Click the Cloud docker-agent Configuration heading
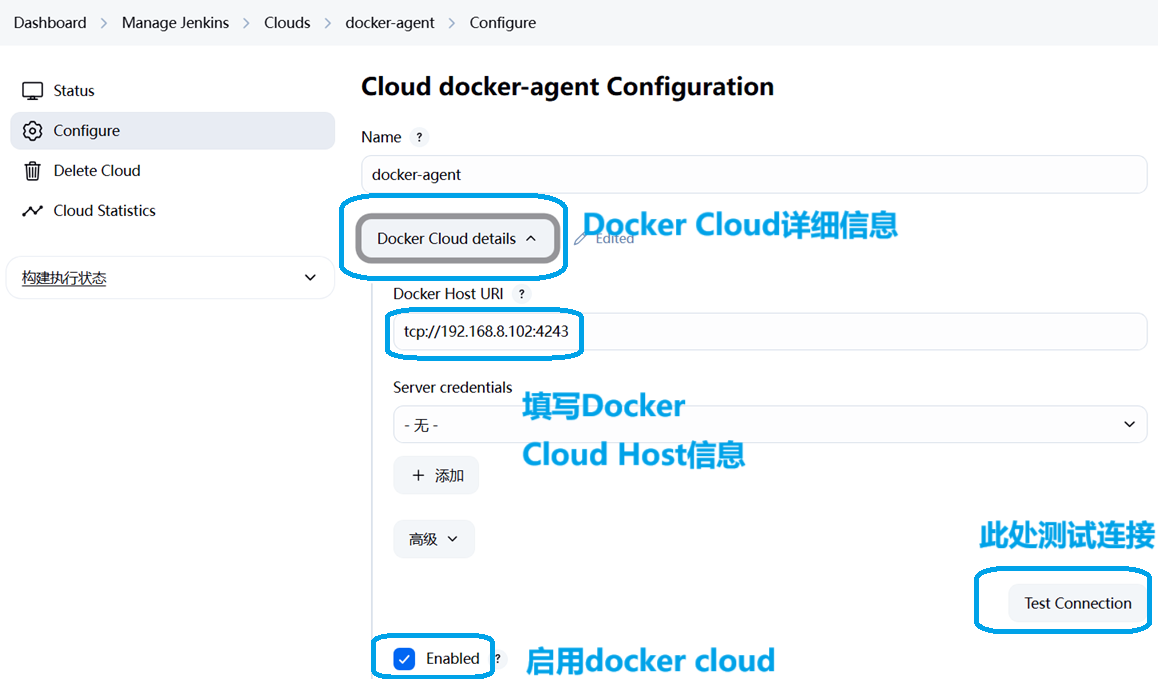The image size is (1158, 679). 567,87
